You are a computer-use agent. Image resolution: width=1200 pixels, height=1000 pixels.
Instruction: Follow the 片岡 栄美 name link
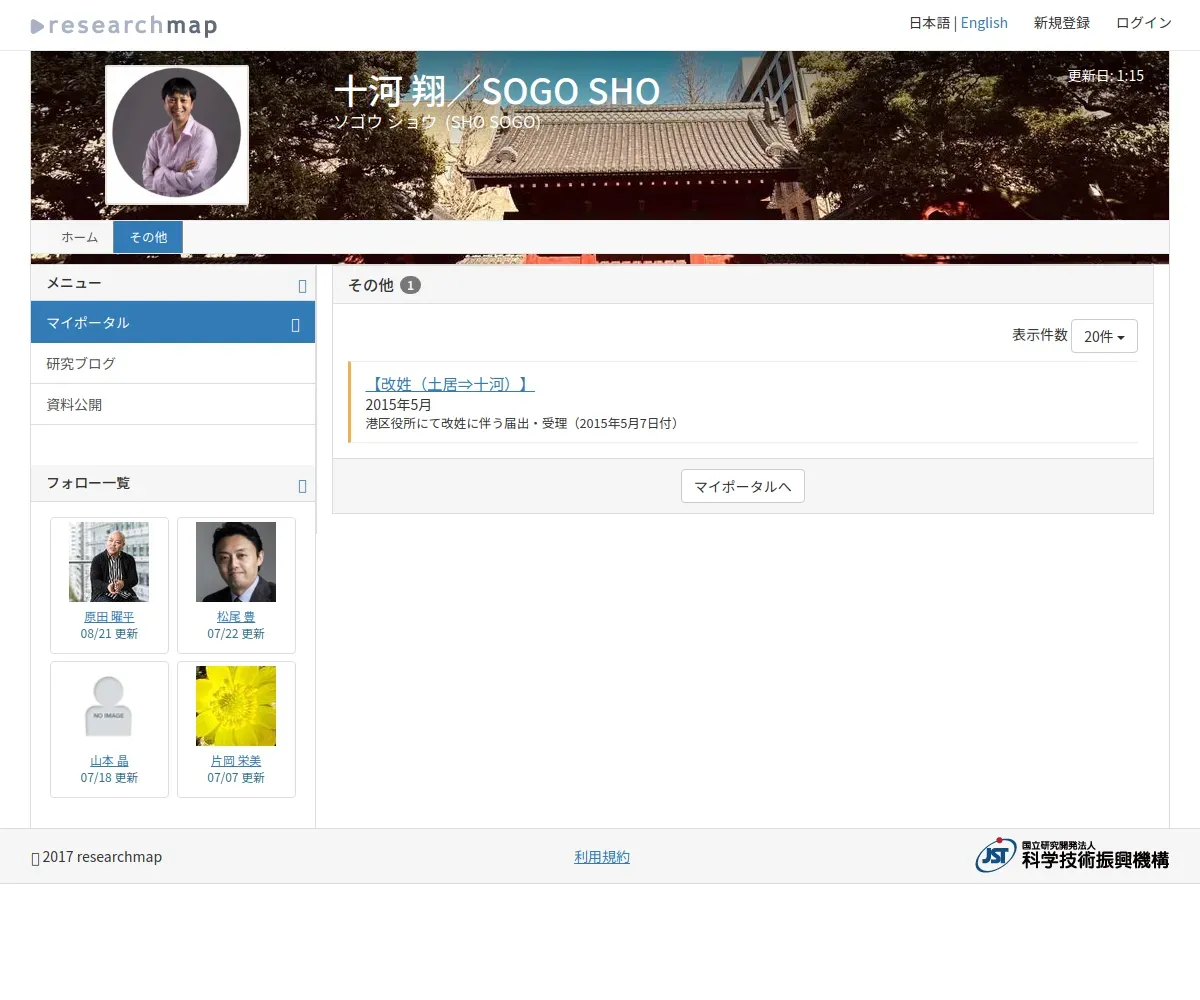click(236, 761)
